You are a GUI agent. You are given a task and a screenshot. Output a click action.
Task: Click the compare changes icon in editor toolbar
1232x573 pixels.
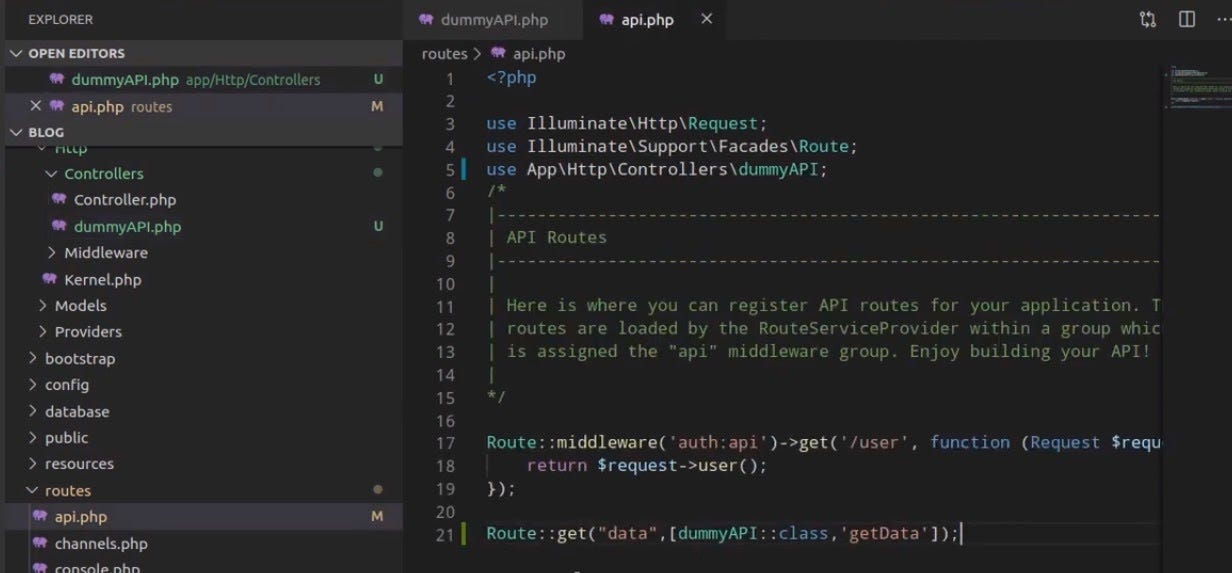pyautogui.click(x=1148, y=19)
